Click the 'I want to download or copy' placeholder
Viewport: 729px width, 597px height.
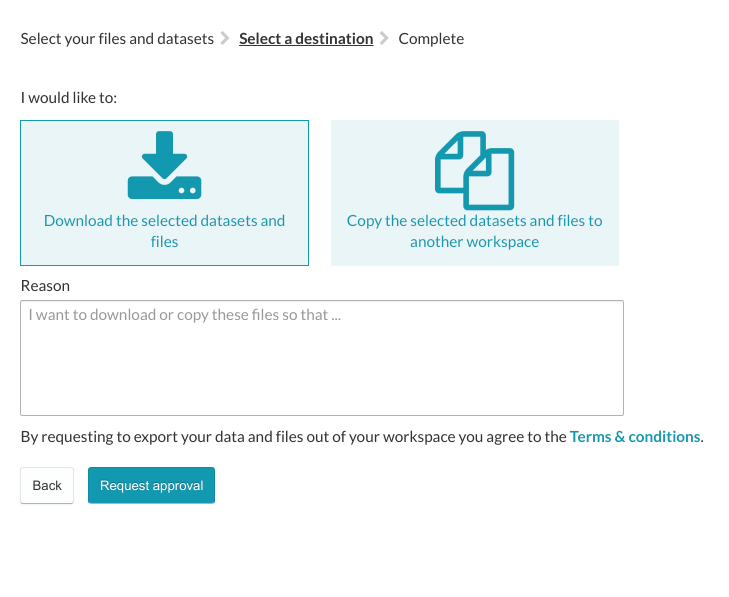click(x=185, y=315)
